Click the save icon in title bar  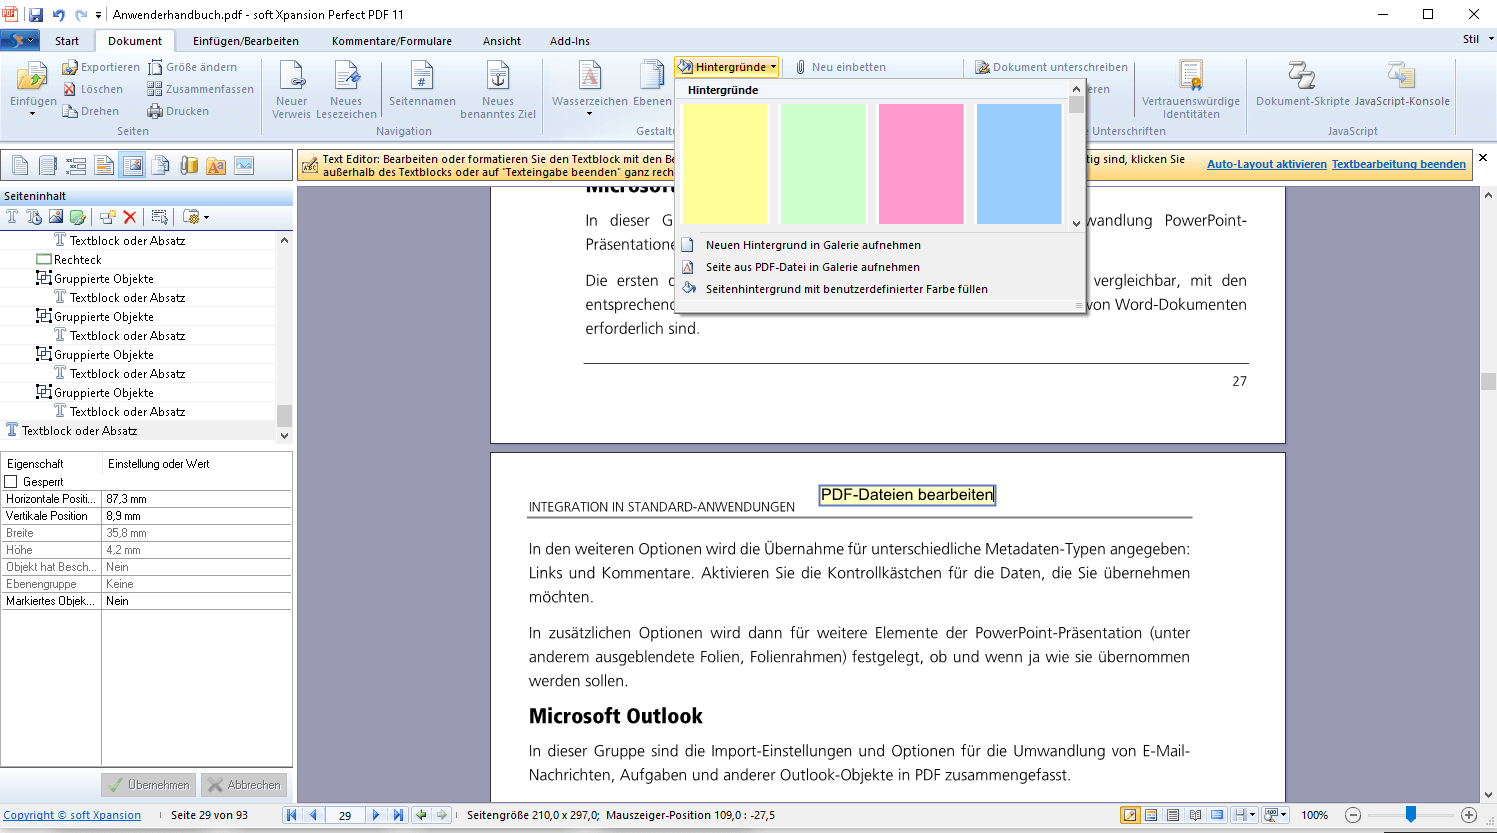pos(36,14)
